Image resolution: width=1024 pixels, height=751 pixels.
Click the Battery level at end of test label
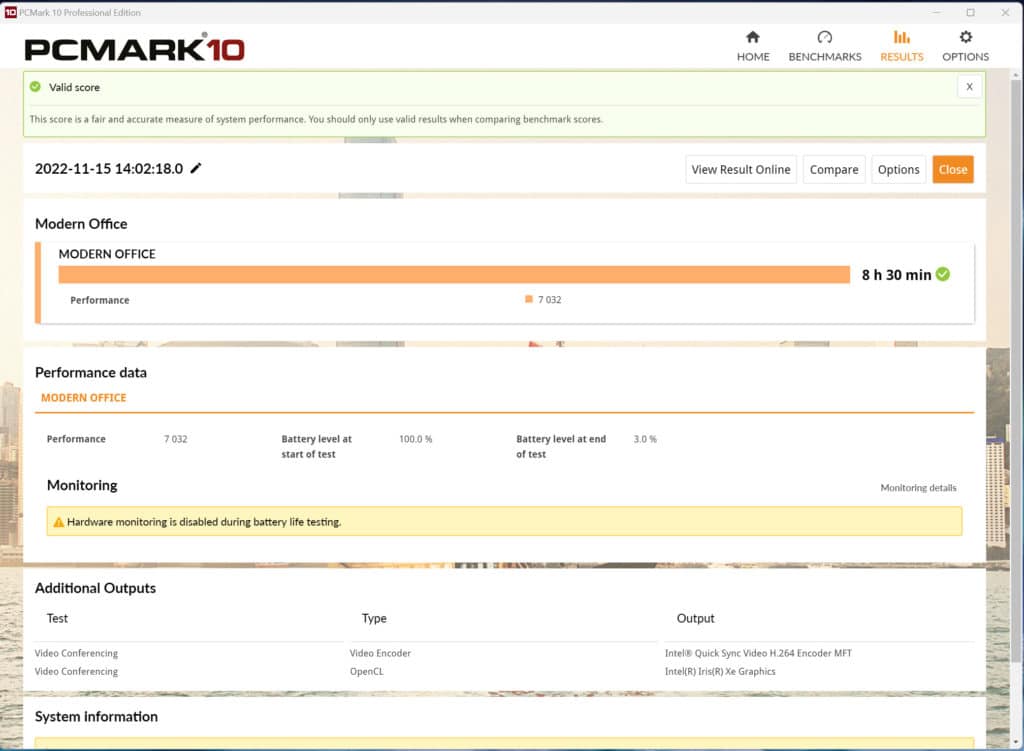point(561,447)
